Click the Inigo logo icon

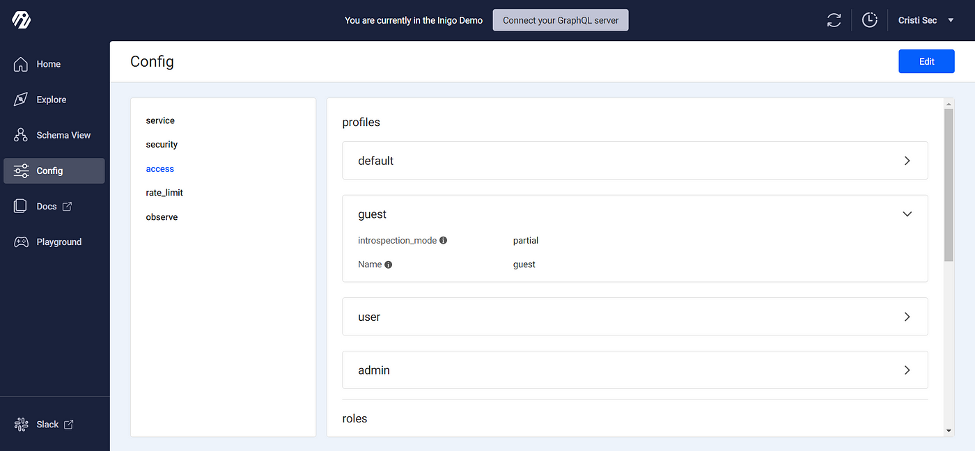(x=21, y=20)
